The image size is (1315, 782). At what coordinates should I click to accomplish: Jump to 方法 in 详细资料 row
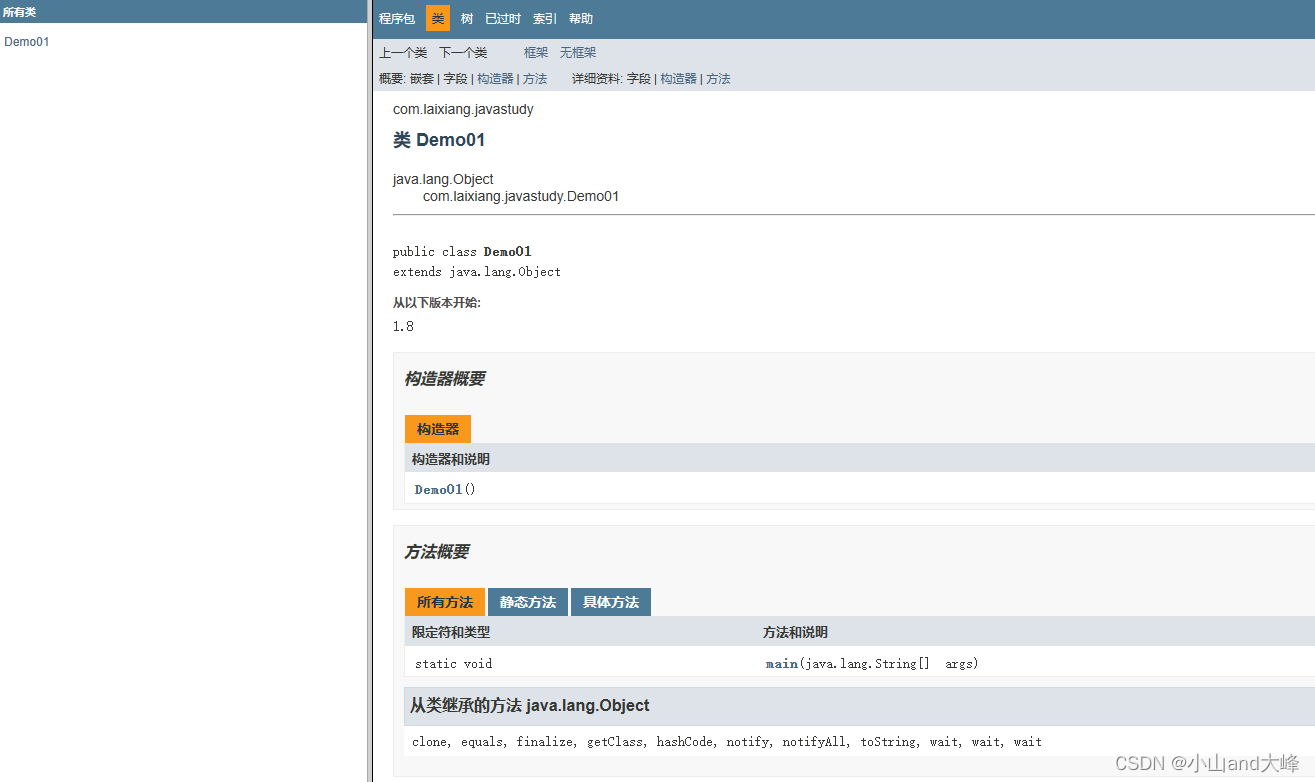718,79
